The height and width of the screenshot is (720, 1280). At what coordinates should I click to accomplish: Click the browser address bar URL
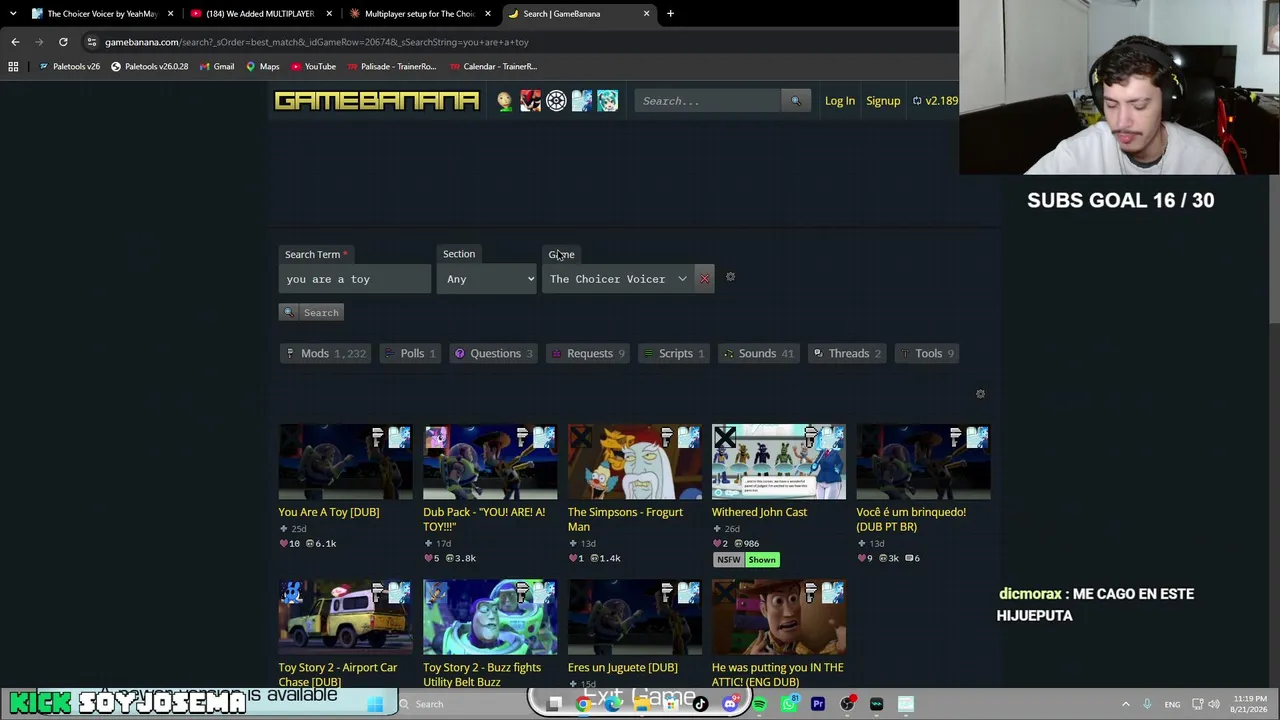pyautogui.click(x=317, y=42)
